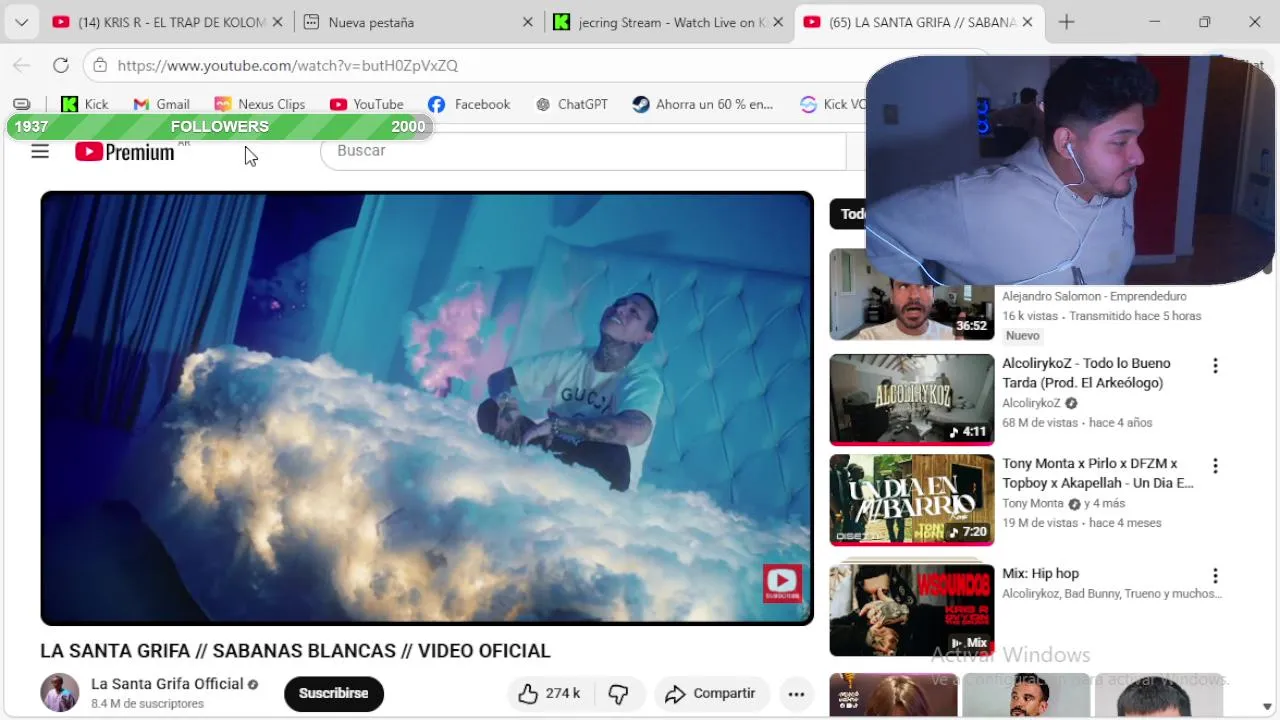Open more actions ellipsis under video

pyautogui.click(x=796, y=693)
